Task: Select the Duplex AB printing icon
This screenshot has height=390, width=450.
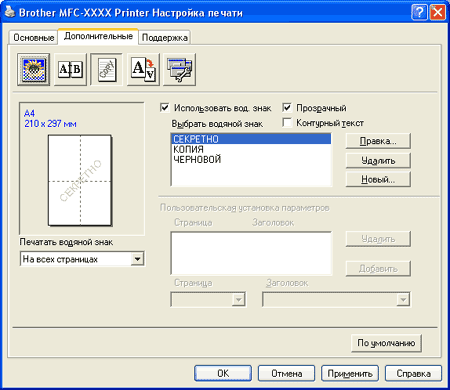Action: point(70,69)
